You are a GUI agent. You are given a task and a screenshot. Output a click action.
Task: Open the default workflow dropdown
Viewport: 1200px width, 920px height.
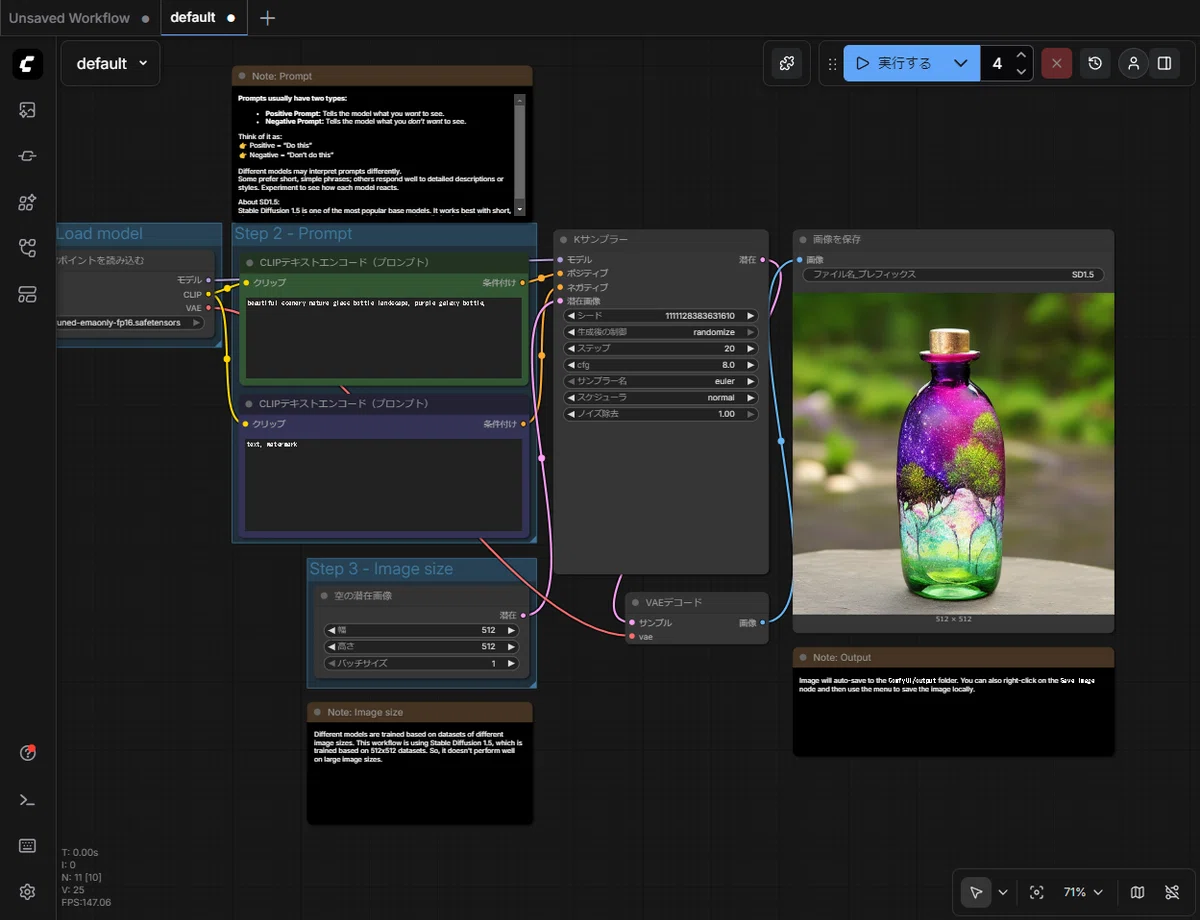pos(111,63)
